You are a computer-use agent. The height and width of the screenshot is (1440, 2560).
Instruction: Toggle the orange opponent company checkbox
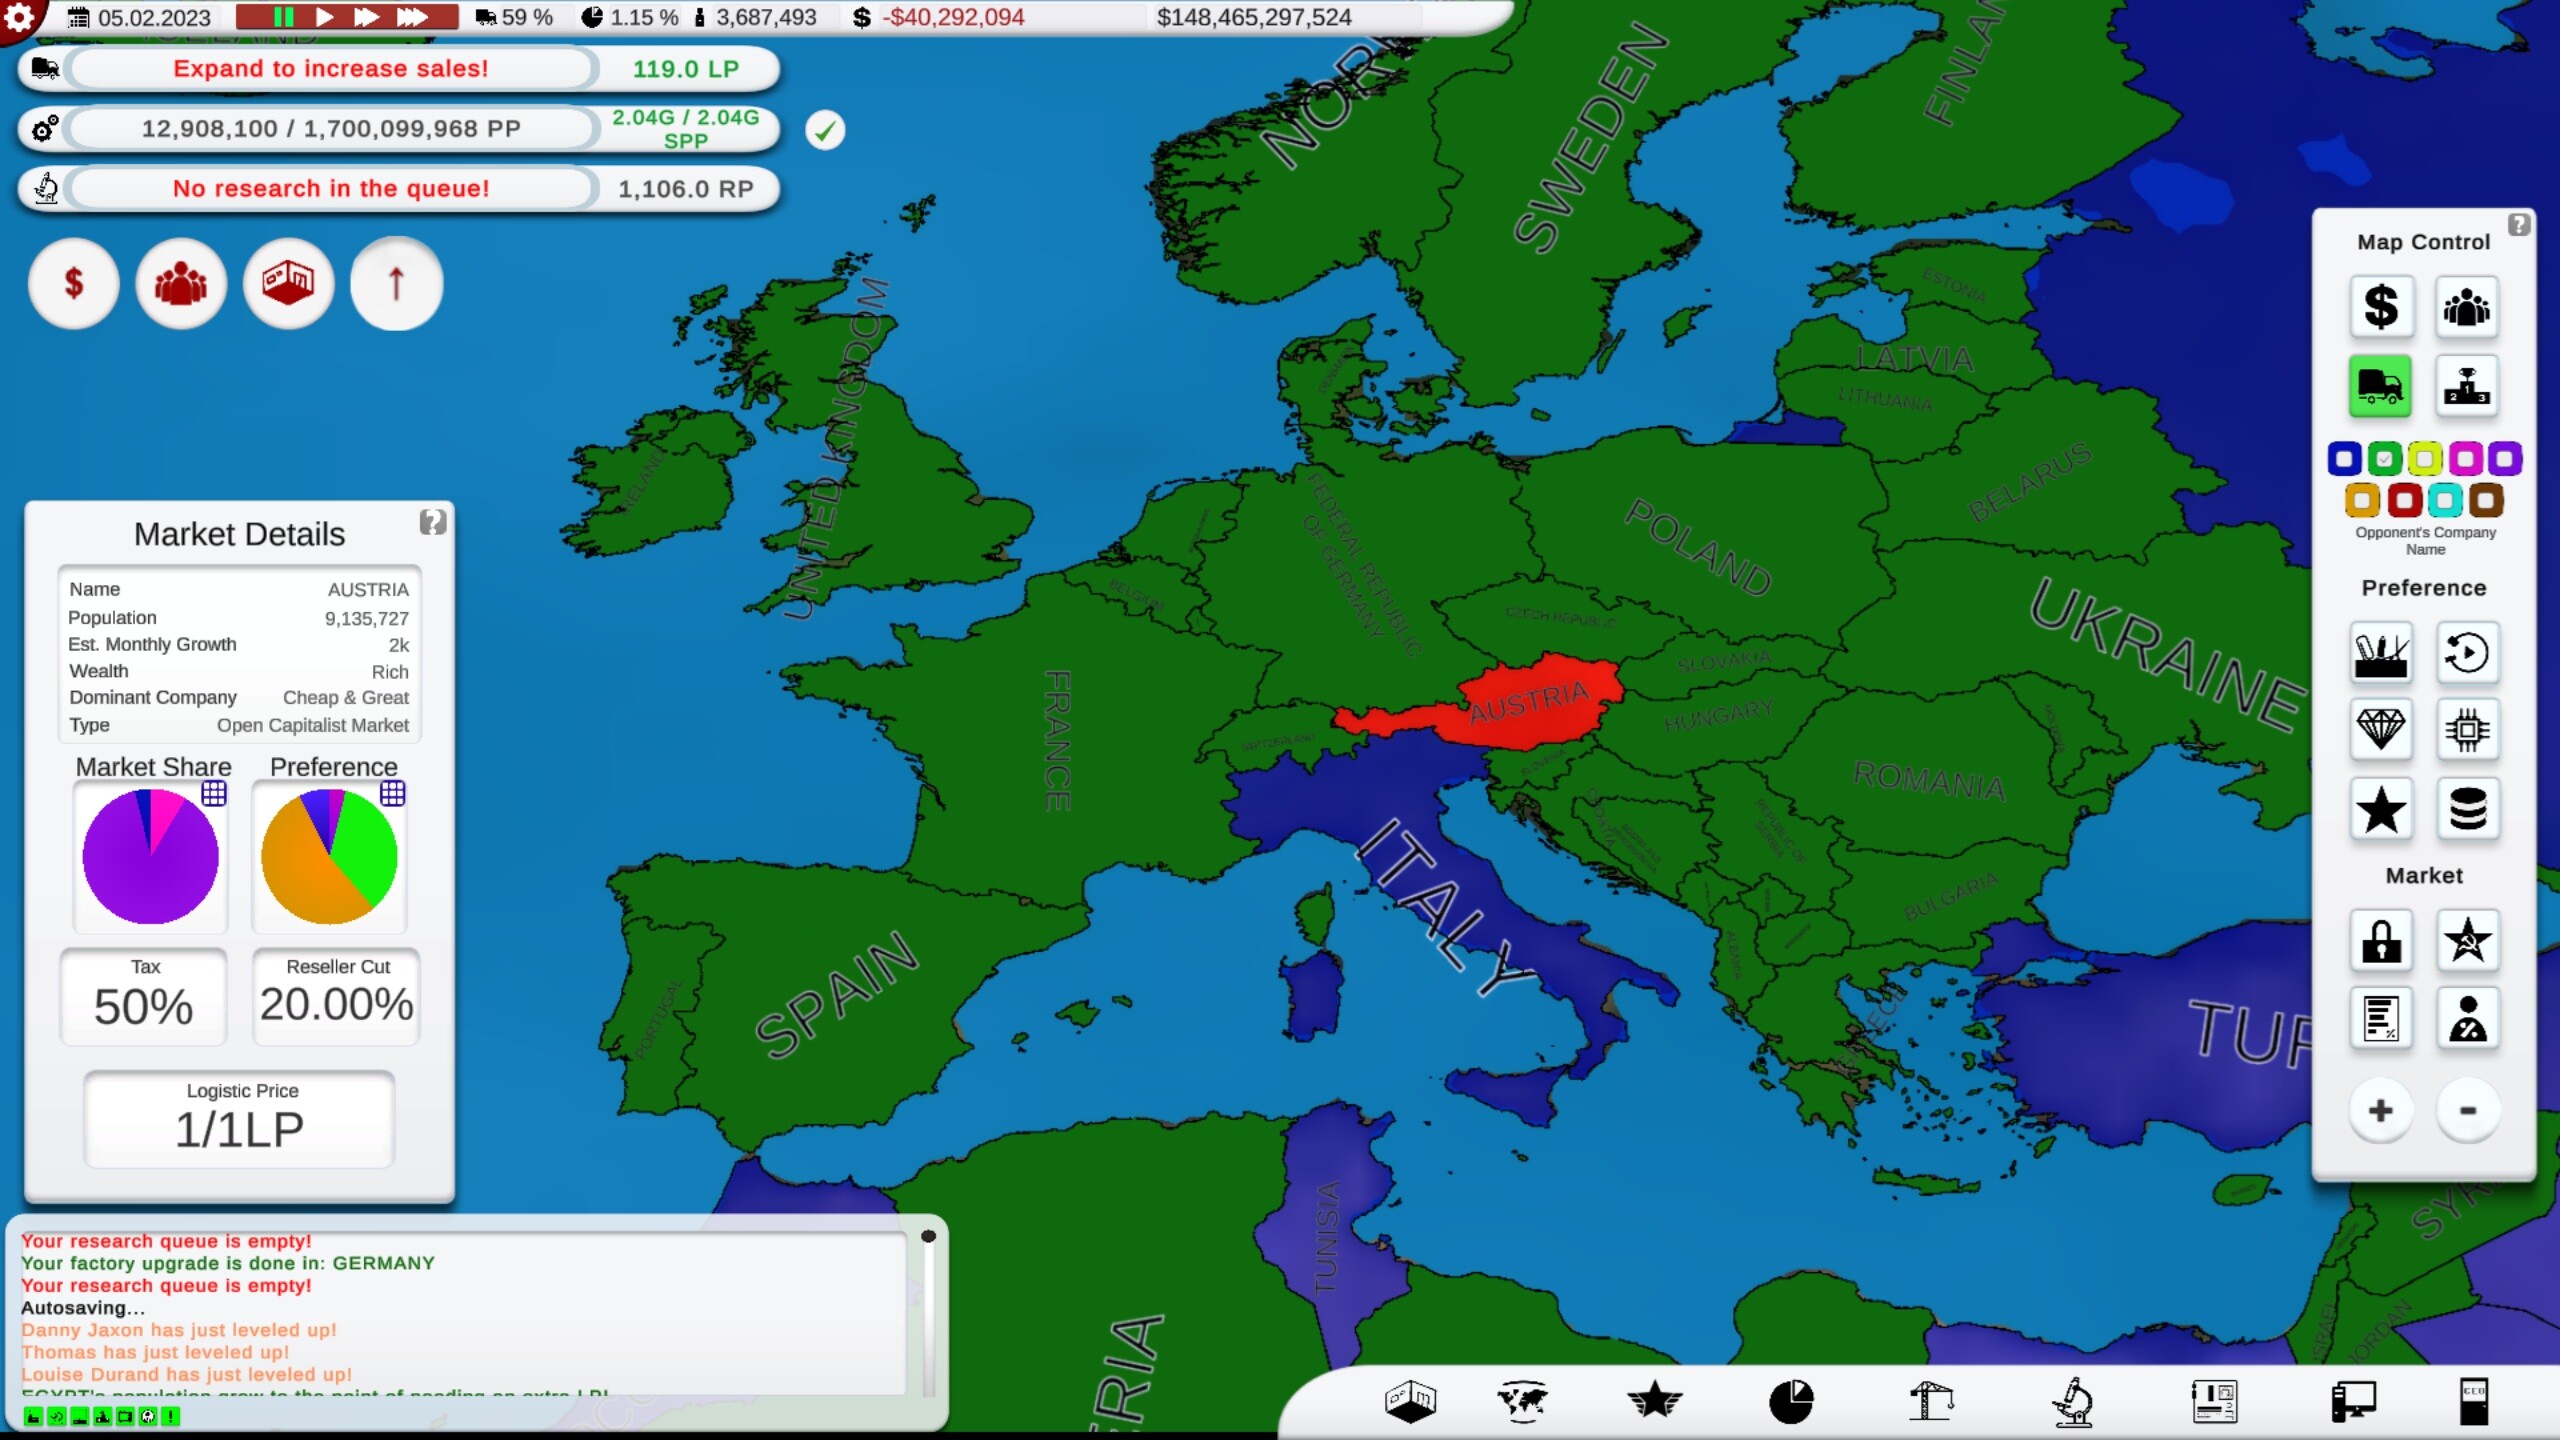(2362, 499)
